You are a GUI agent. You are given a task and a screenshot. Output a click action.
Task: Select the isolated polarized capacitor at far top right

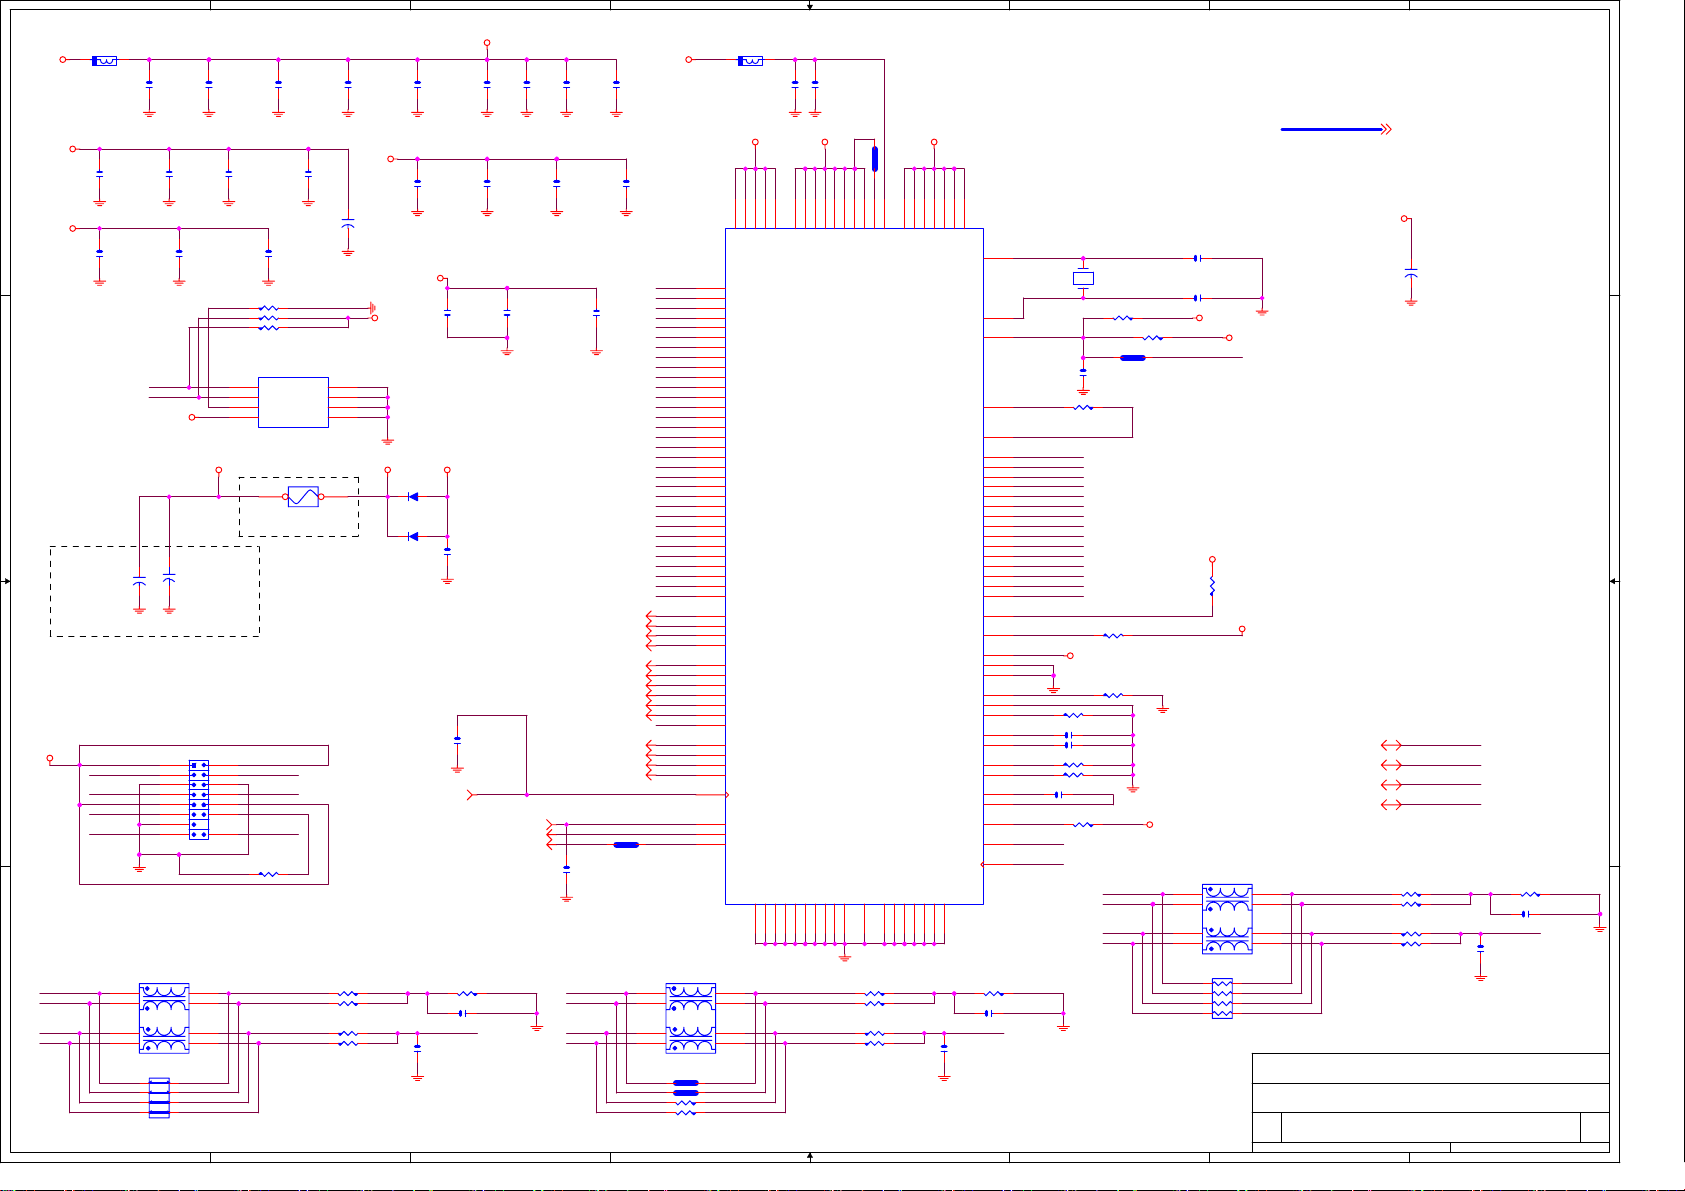point(1411,273)
